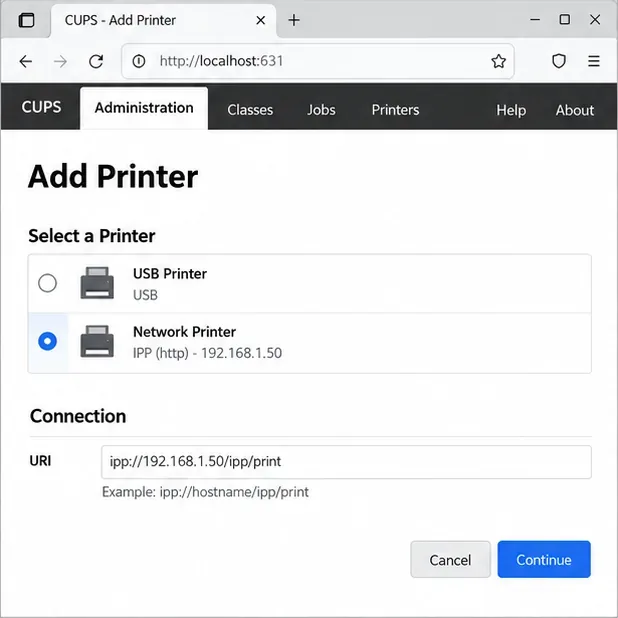Open the CUPS home link
Viewport: 618px width, 618px height.
click(41, 107)
